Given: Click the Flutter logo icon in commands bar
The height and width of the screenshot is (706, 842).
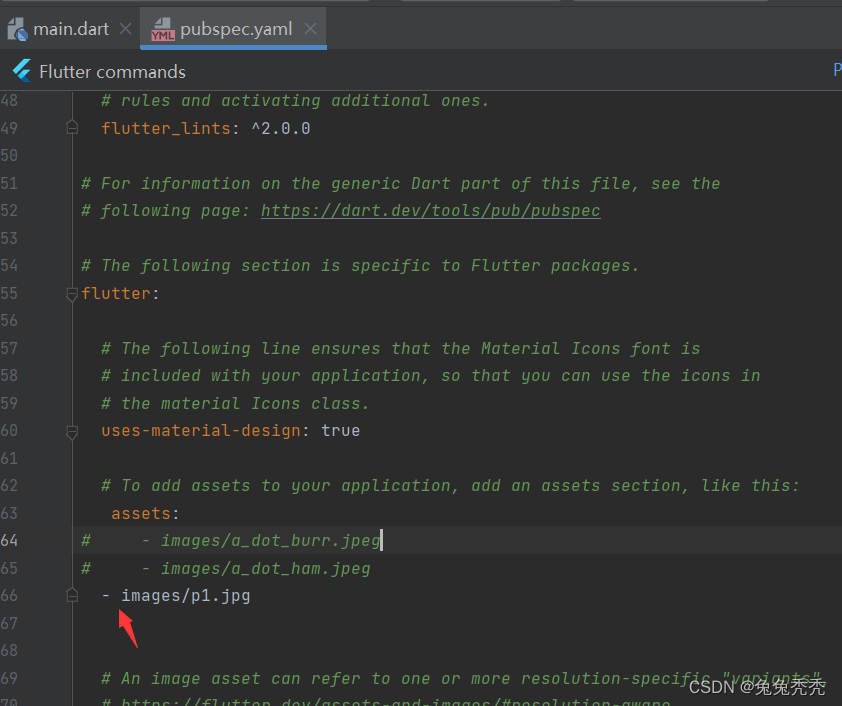Looking at the screenshot, I should coord(21,71).
